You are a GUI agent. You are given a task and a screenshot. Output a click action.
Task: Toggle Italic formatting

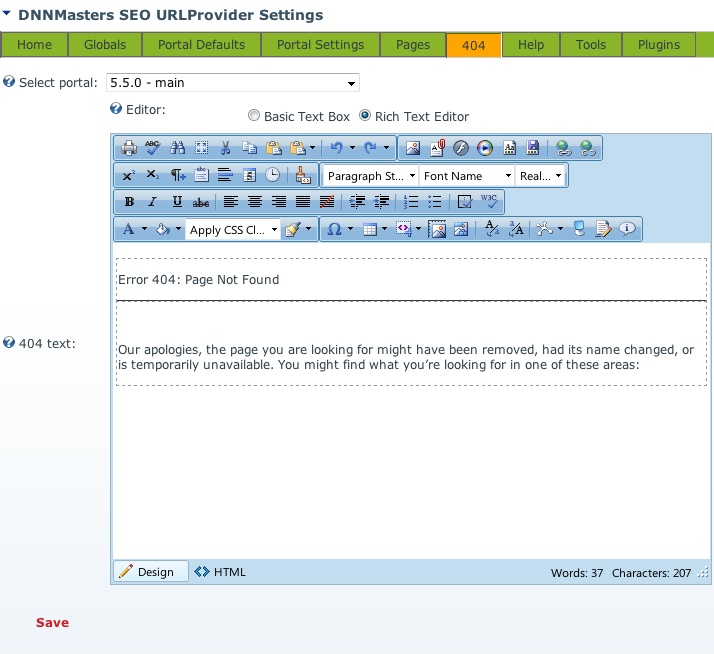[153, 202]
